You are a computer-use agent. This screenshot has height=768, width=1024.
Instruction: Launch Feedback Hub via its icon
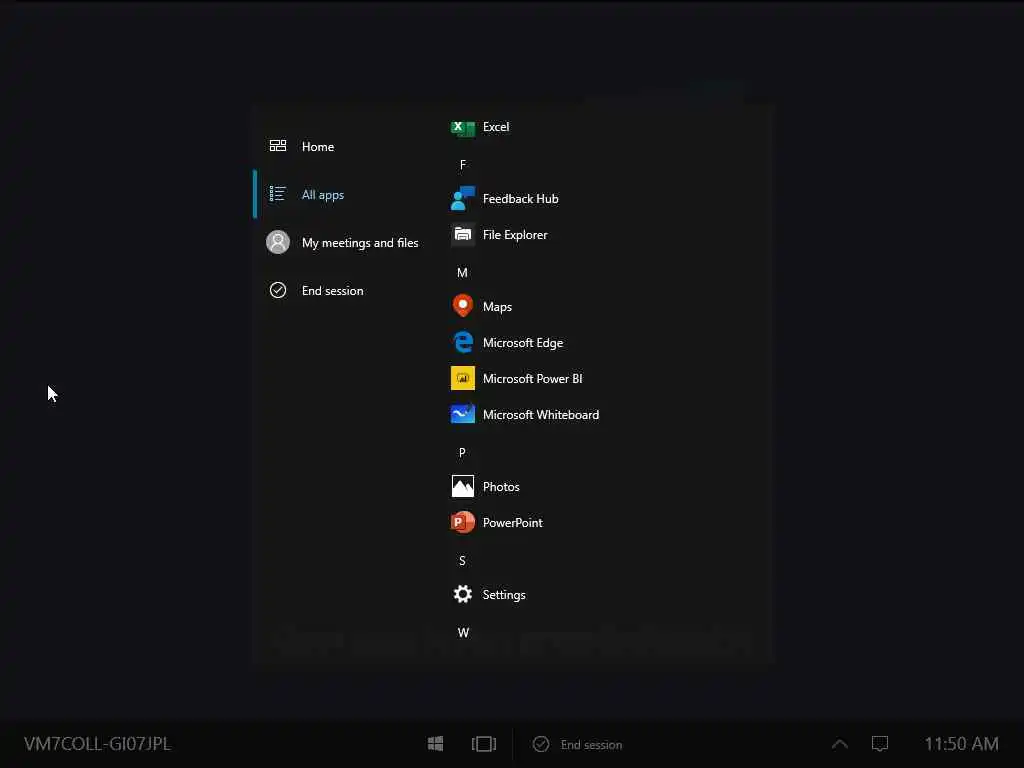click(x=462, y=199)
